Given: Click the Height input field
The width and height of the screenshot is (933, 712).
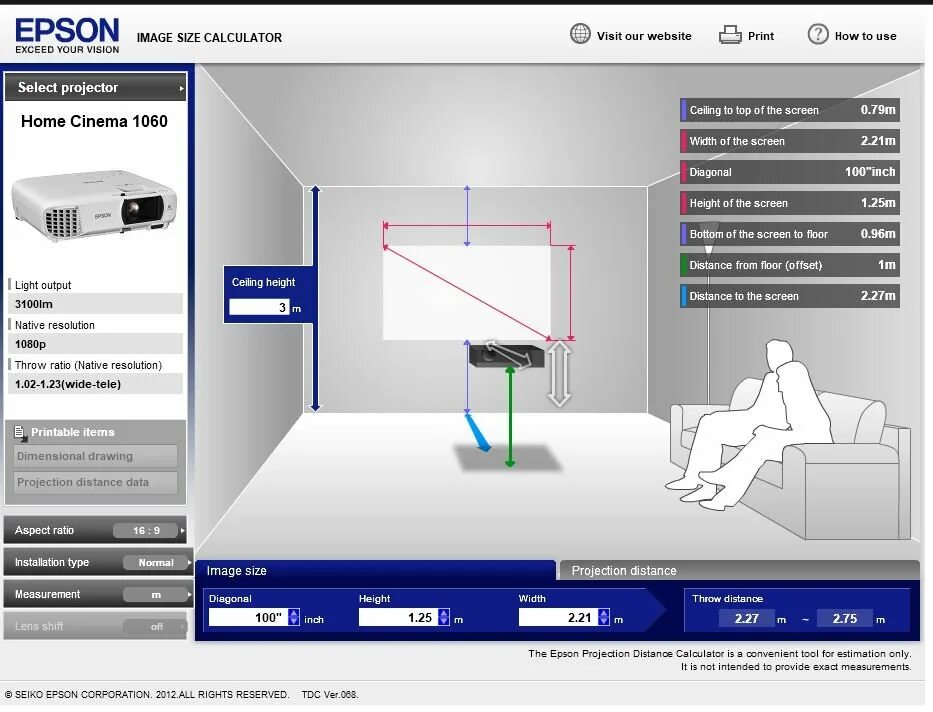Looking at the screenshot, I should pos(398,617).
